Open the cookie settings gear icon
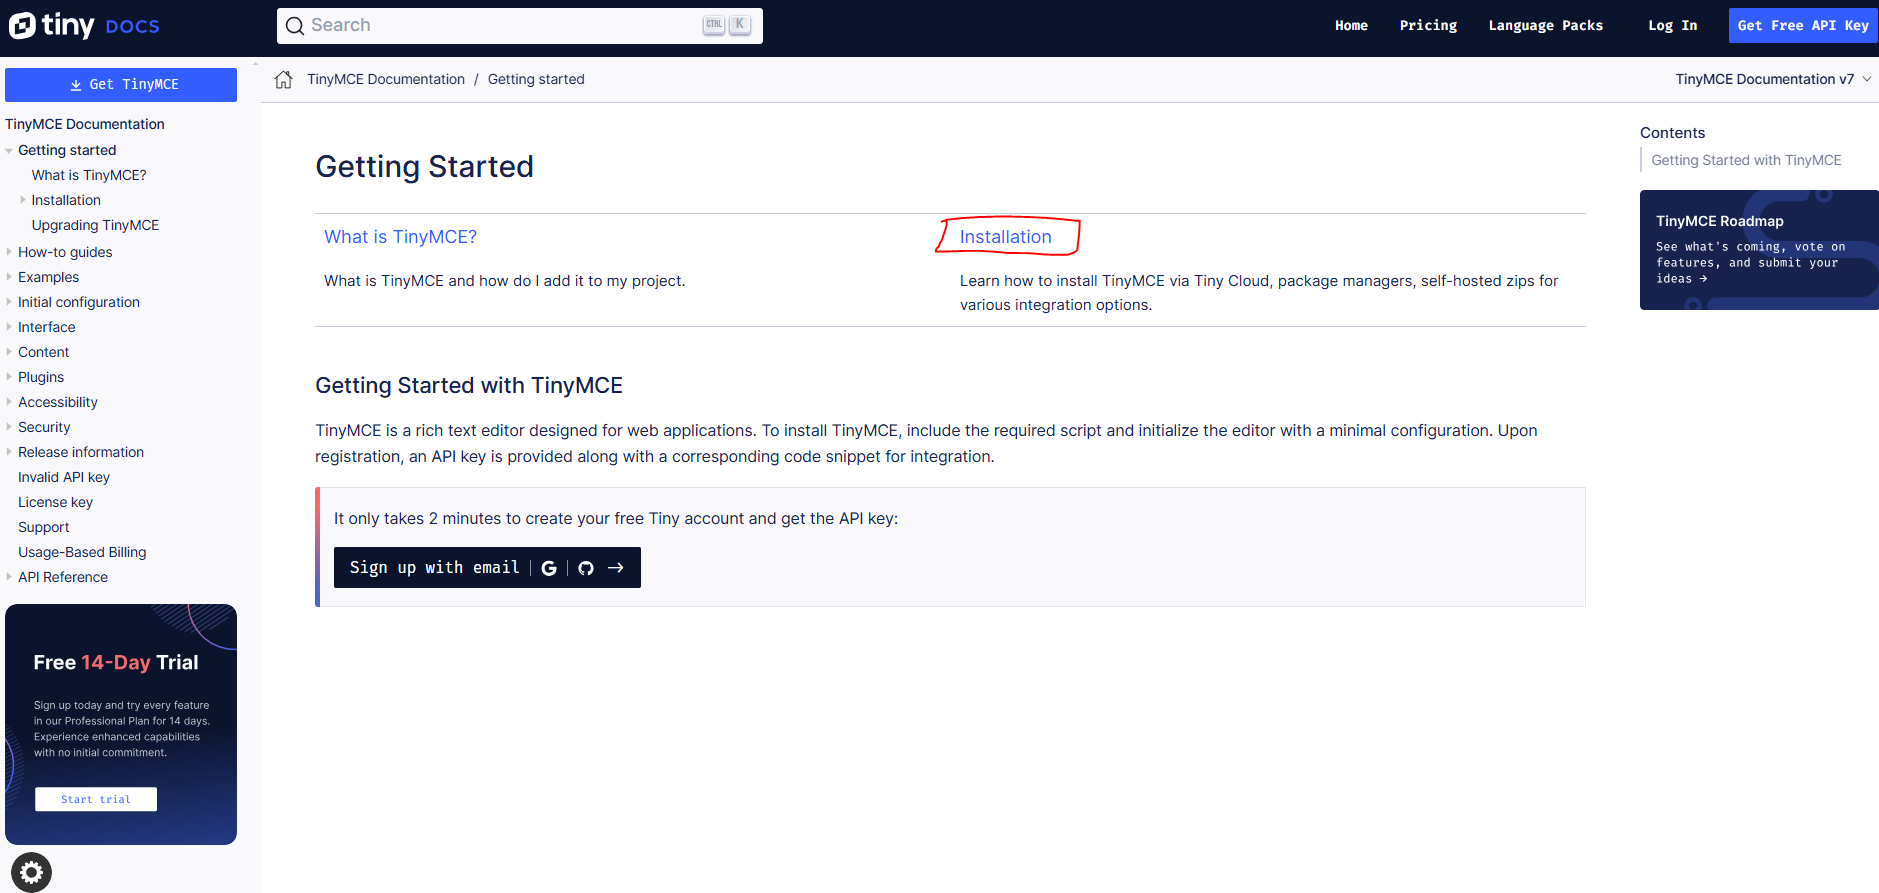 coord(31,872)
